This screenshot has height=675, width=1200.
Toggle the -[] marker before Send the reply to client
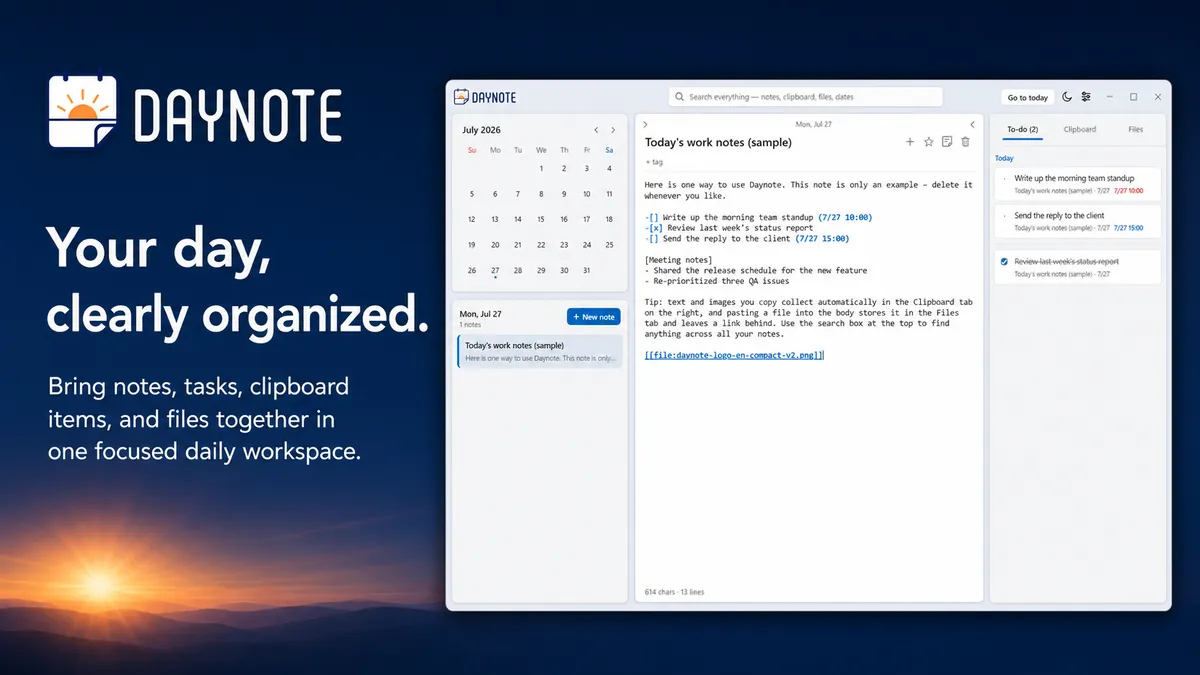652,239
